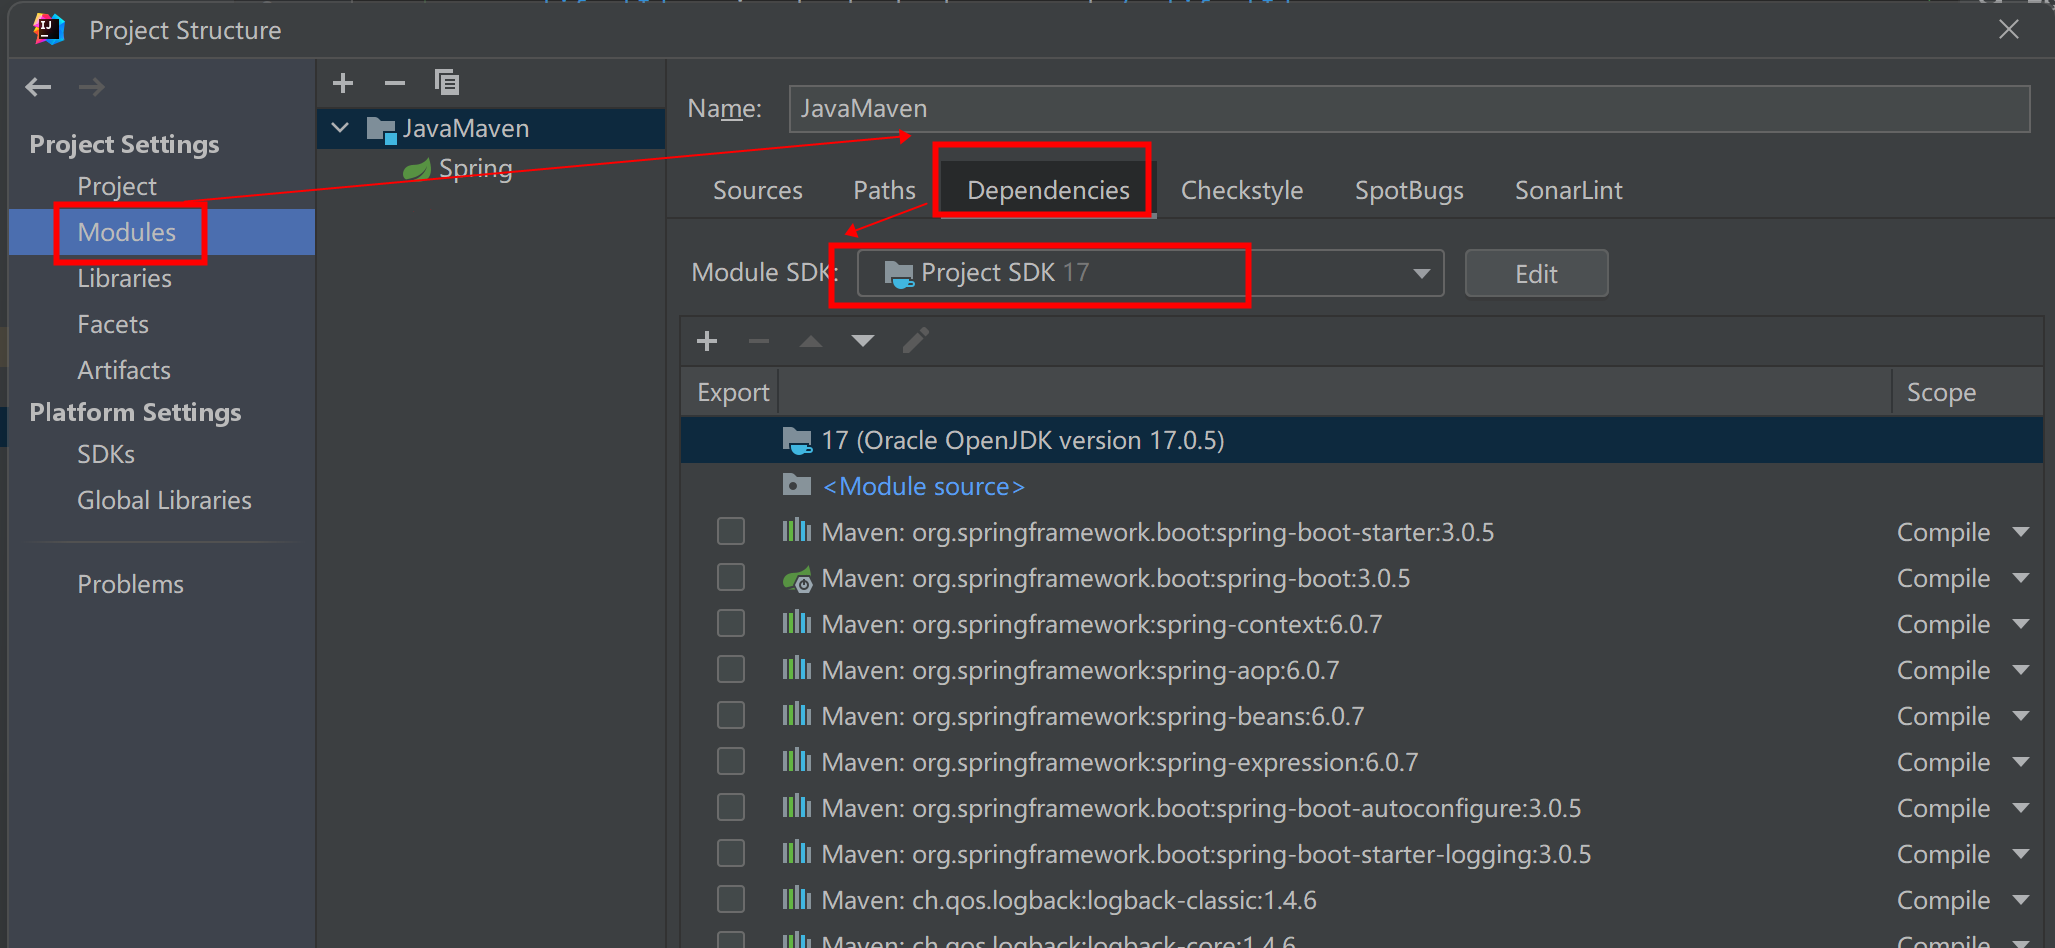2055x948 pixels.
Task: Tick export checkbox for logback-classic
Action: pyautogui.click(x=731, y=899)
